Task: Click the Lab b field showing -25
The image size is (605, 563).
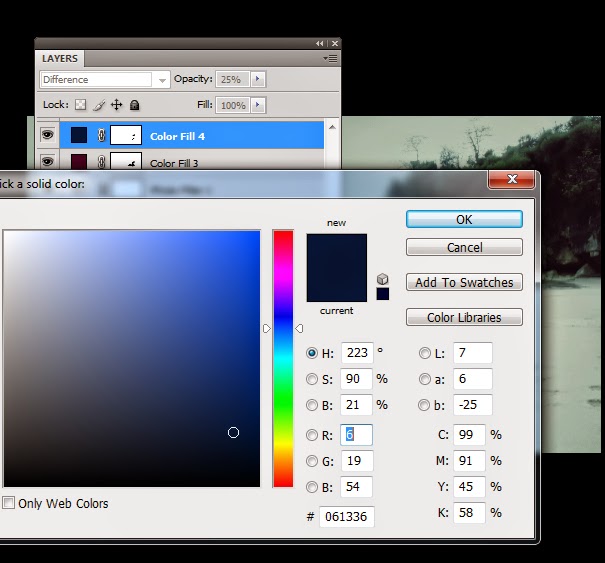Action: [x=473, y=405]
